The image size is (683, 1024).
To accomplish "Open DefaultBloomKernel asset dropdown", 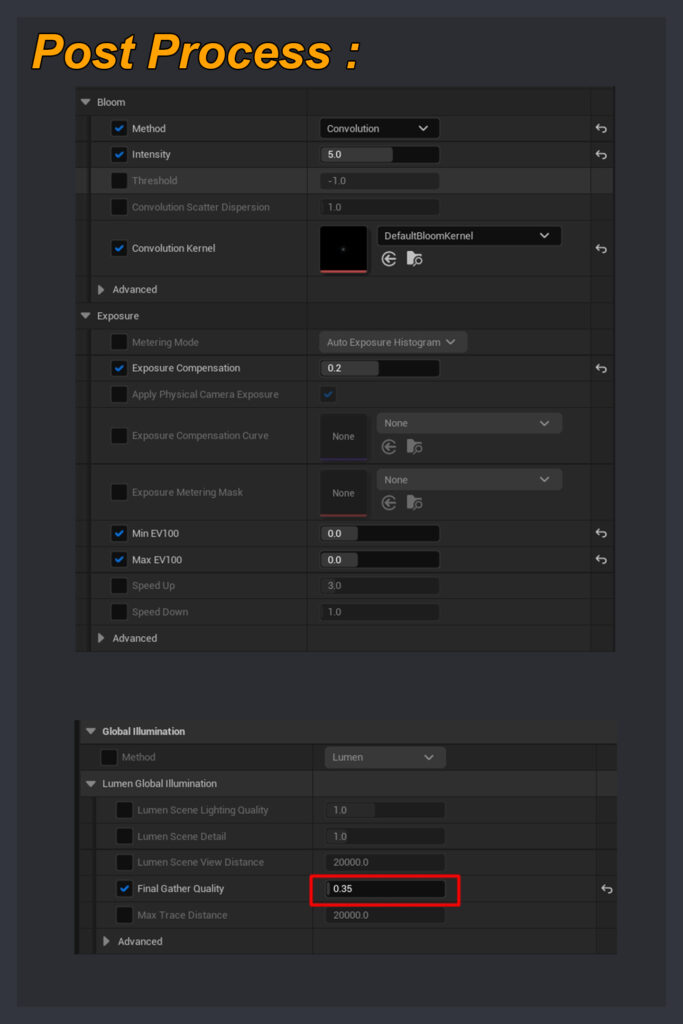I will (x=468, y=236).
